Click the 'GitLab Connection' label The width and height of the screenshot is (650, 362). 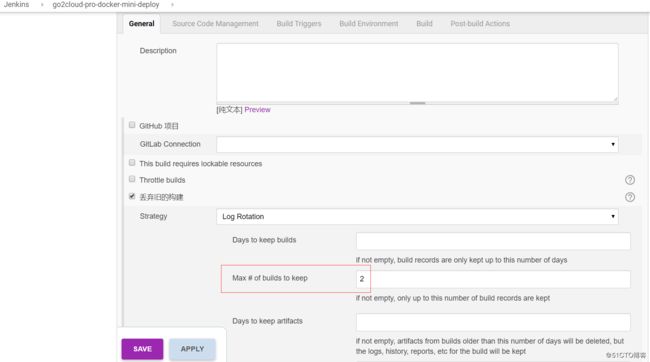[170, 144]
